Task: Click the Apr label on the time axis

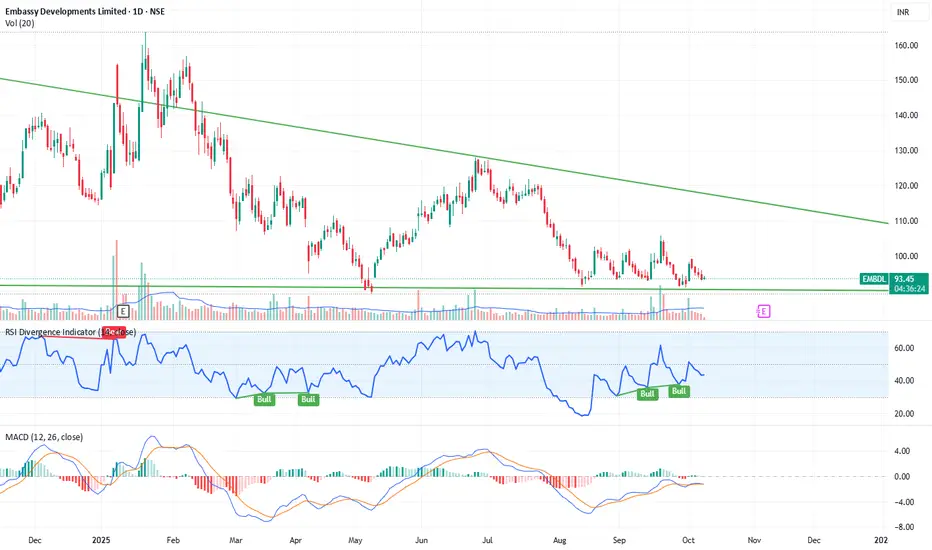Action: [x=295, y=540]
